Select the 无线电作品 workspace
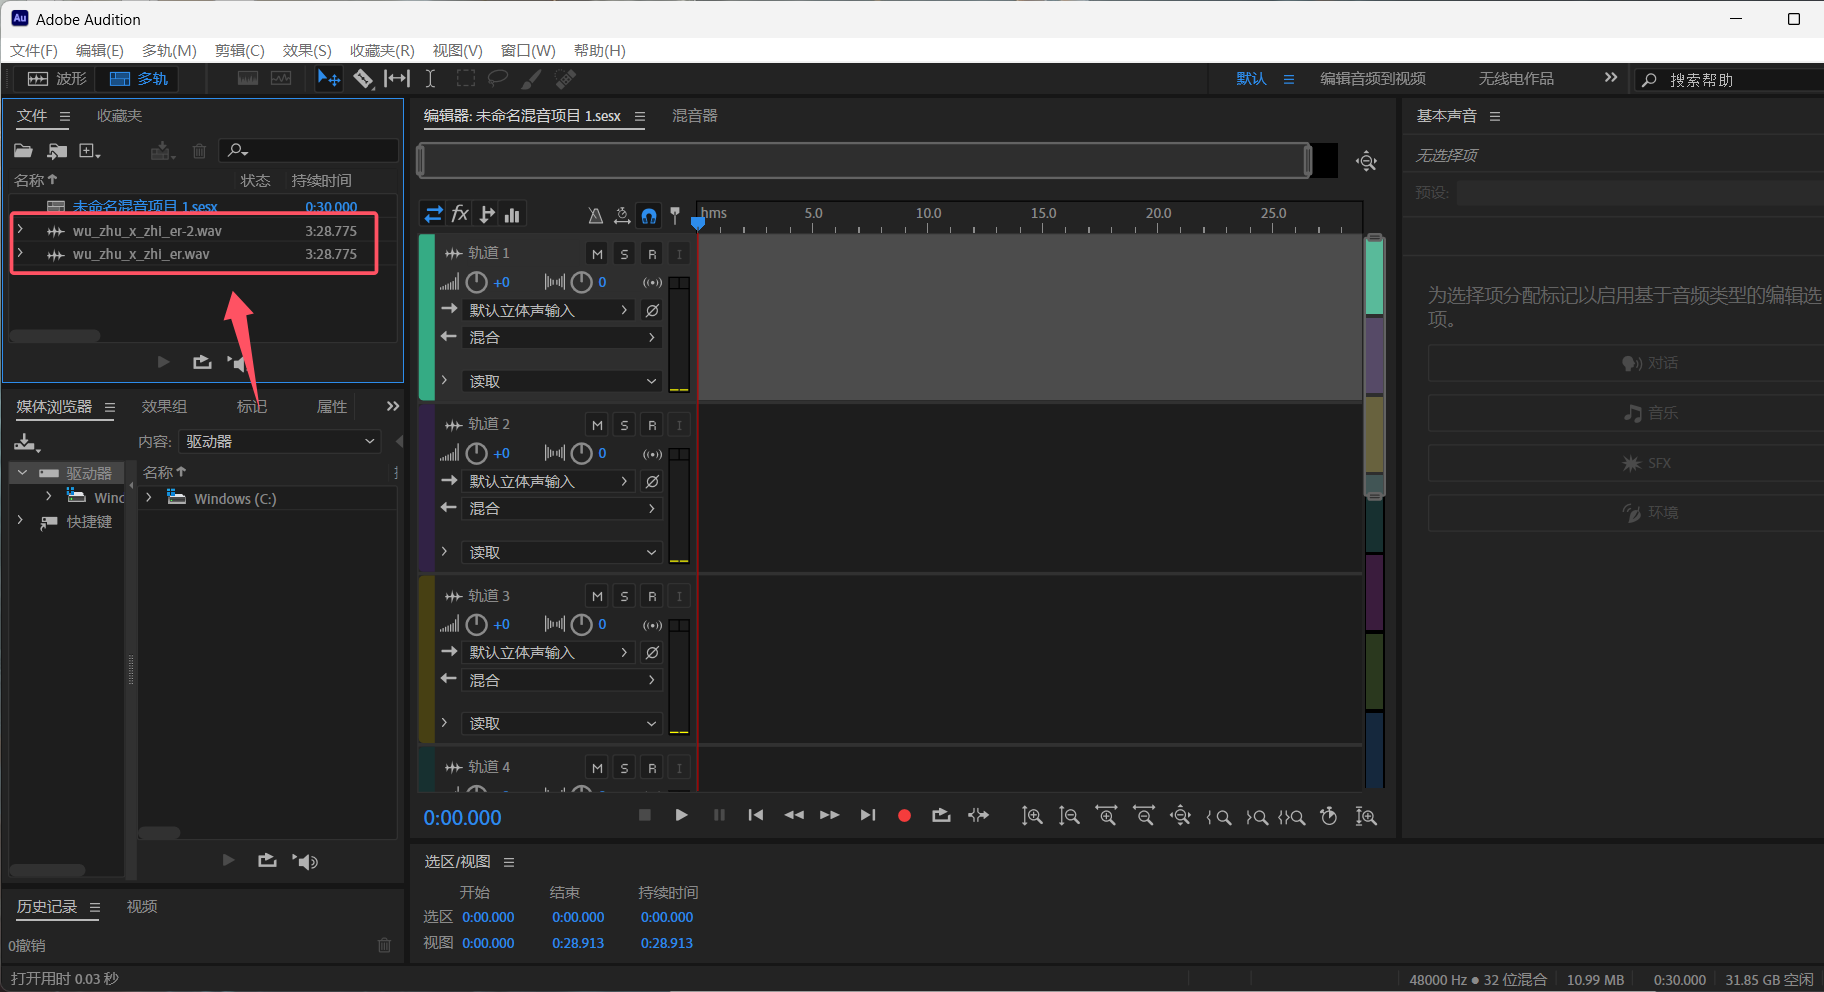The height and width of the screenshot is (992, 1824). [1516, 79]
